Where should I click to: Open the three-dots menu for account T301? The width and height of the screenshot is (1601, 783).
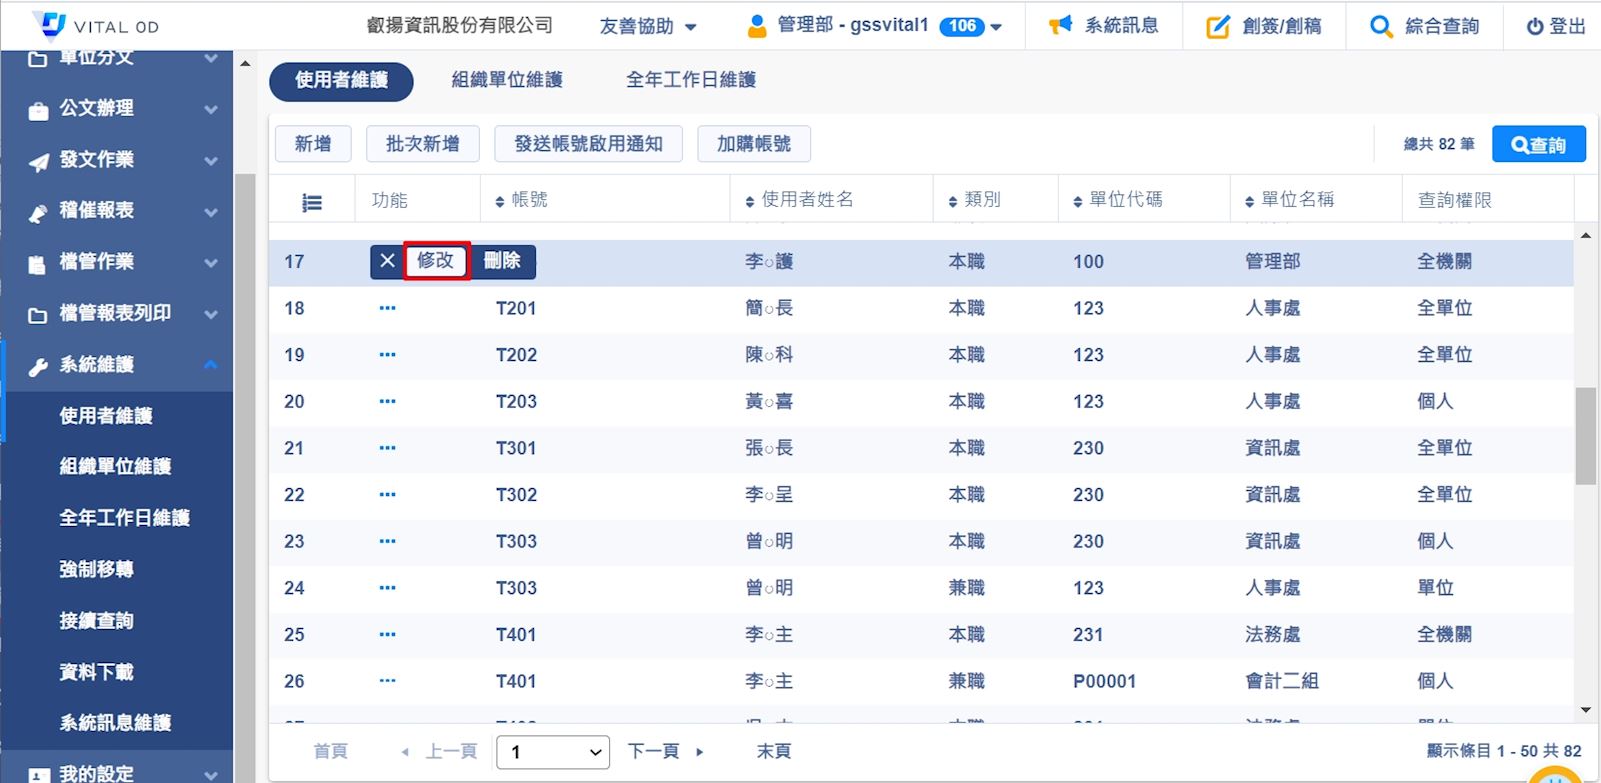click(x=388, y=448)
